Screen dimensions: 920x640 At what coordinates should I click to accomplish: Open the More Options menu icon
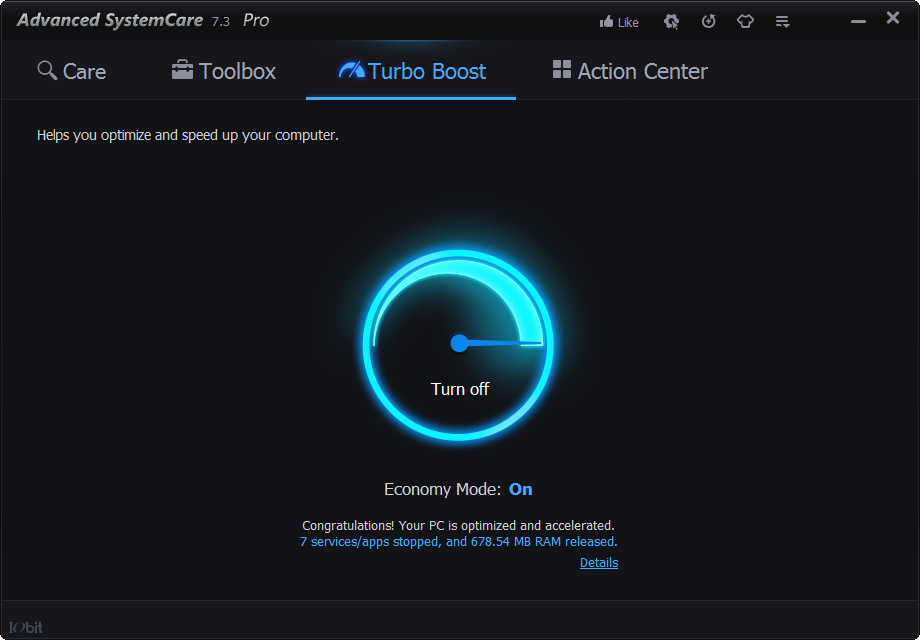coord(782,22)
